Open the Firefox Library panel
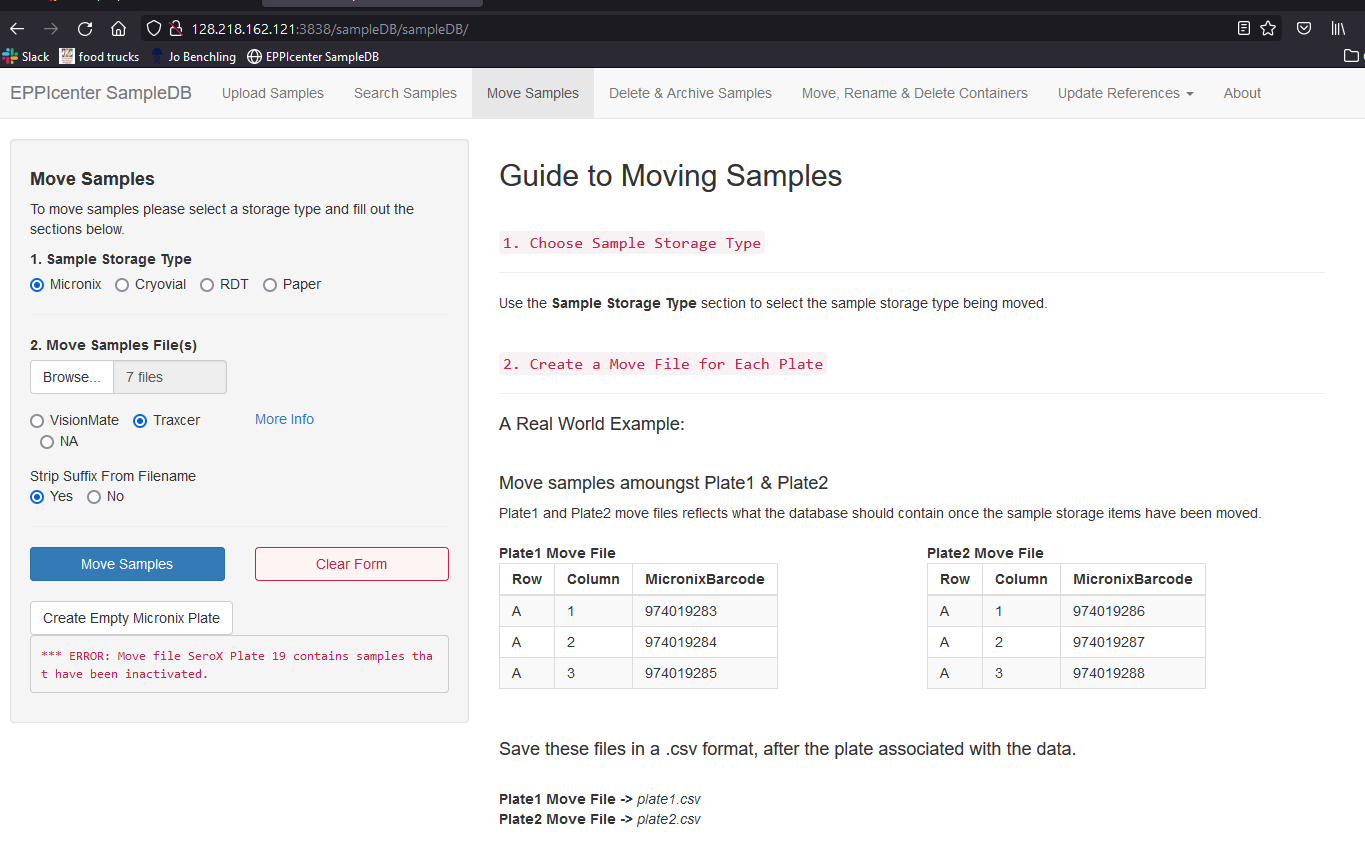 1338,28
